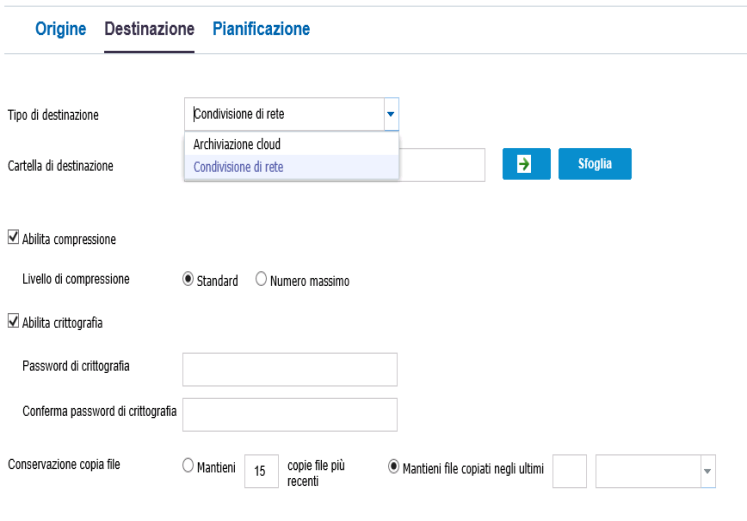Image resolution: width=747 pixels, height=521 pixels.
Task: Uncheck Abilita crittografia
Action: (13, 321)
